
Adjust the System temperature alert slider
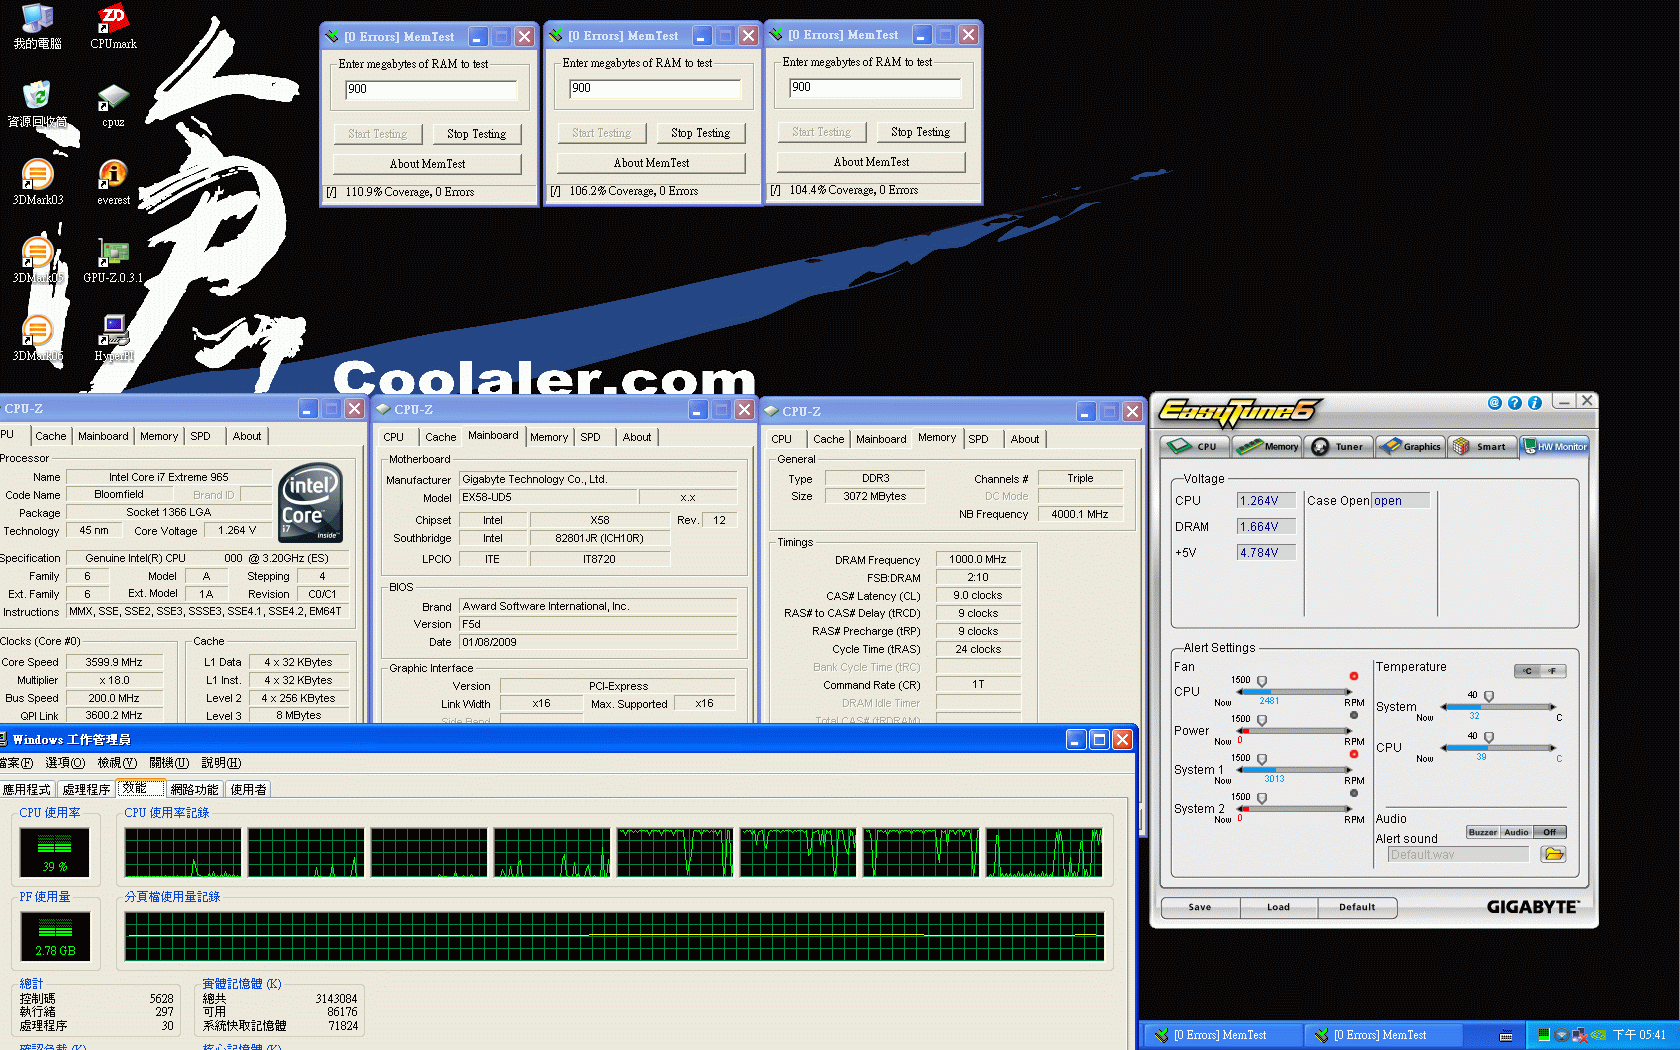click(1488, 697)
